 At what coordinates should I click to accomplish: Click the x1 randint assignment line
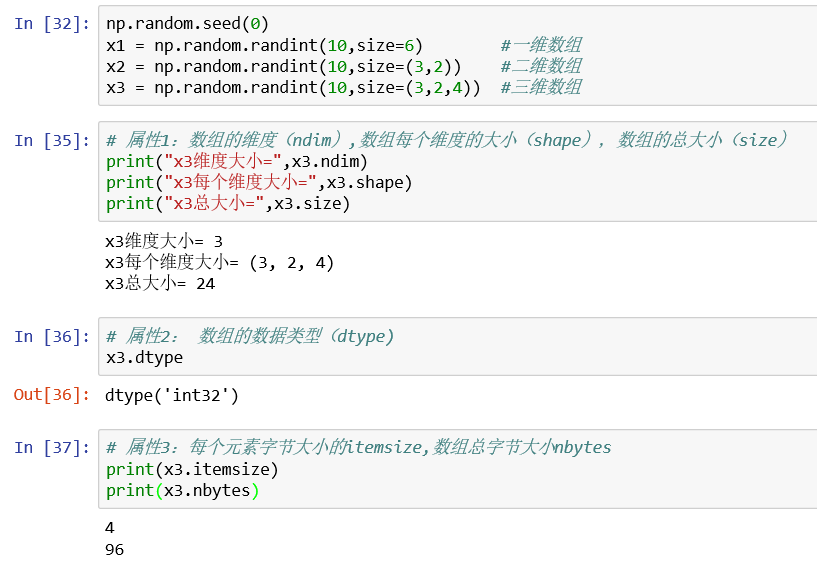[x=264, y=45]
